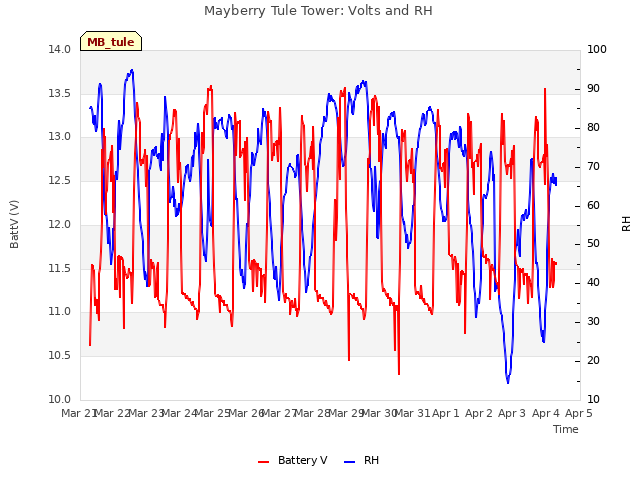Click the 50 tick on RH axis
This screenshot has width=640, height=480.
pyautogui.click(x=593, y=244)
